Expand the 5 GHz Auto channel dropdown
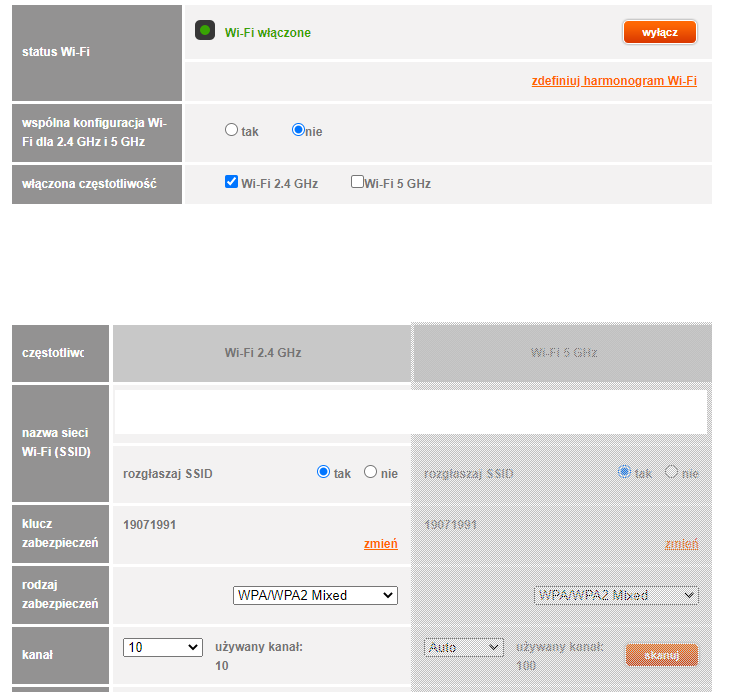 pos(463,647)
